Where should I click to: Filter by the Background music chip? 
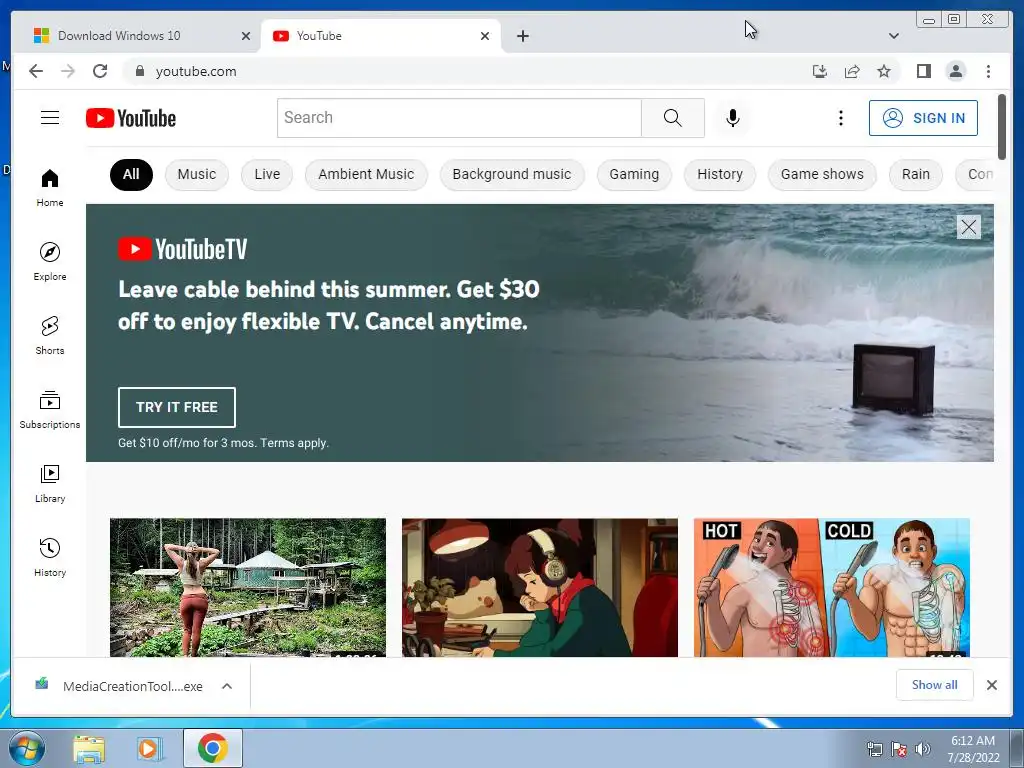click(512, 174)
